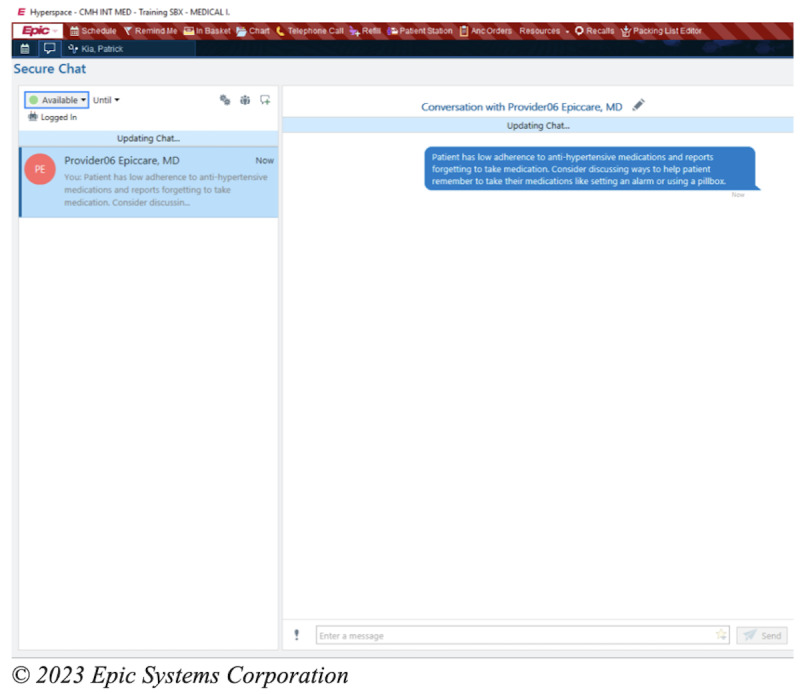Expand the Until duration dropdown
800x694 pixels.
click(x=106, y=100)
